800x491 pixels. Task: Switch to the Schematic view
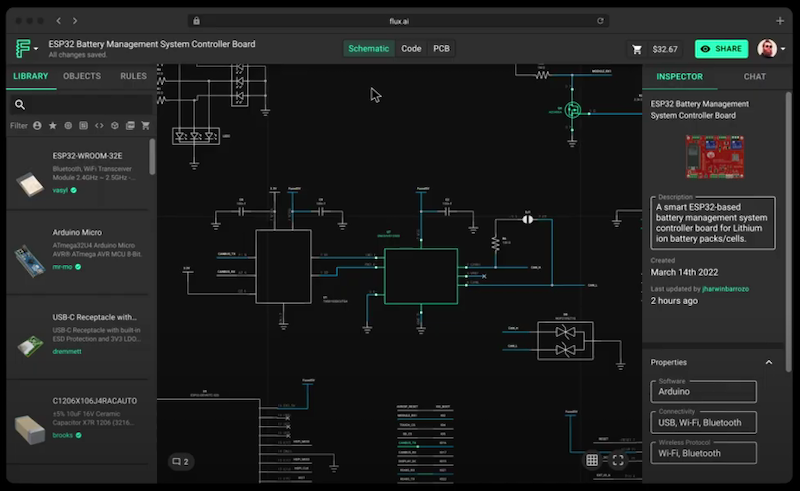tap(368, 48)
